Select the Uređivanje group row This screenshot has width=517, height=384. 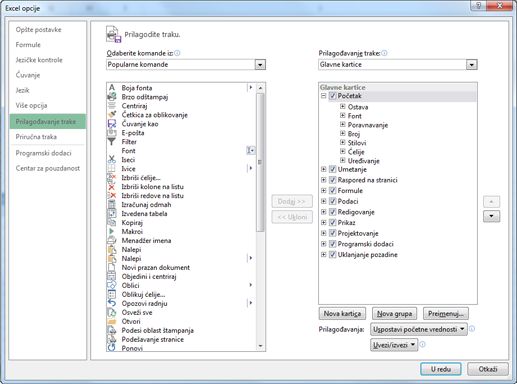[x=363, y=161]
